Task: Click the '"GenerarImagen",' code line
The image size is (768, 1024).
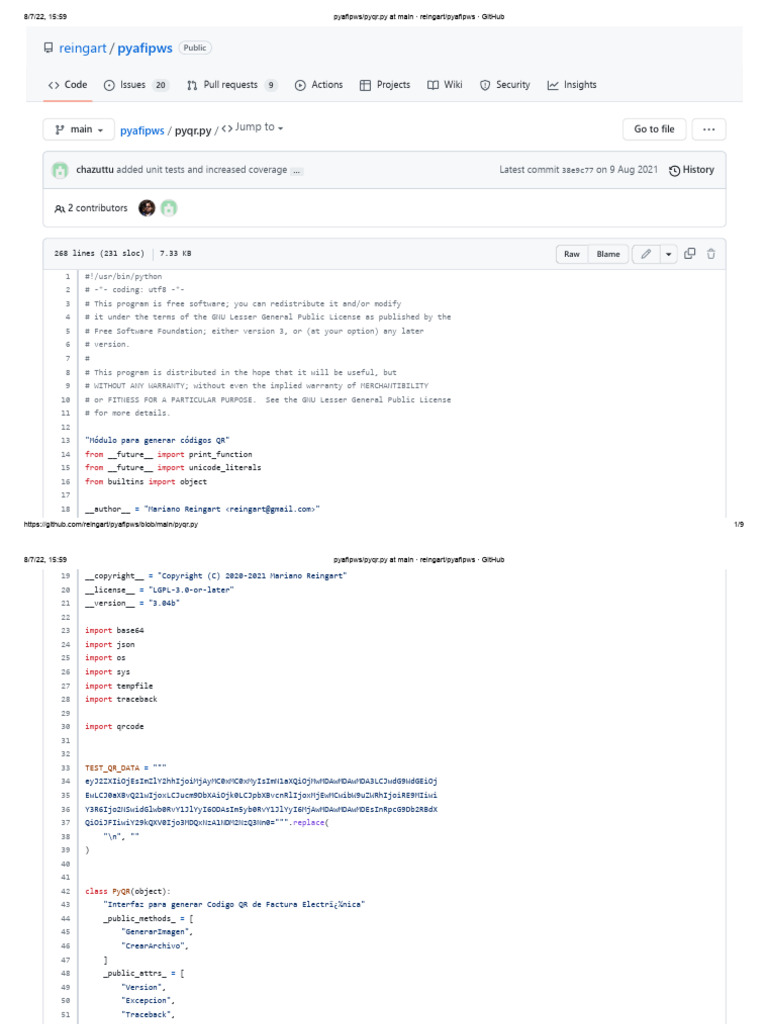Action: [x=157, y=933]
